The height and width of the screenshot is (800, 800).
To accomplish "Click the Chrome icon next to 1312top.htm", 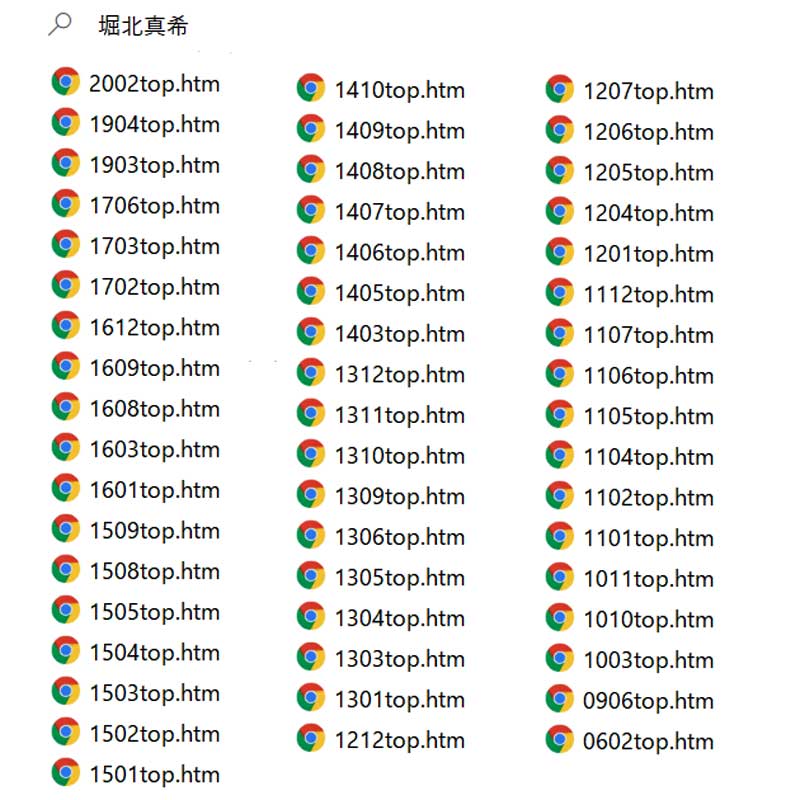I will [x=311, y=372].
